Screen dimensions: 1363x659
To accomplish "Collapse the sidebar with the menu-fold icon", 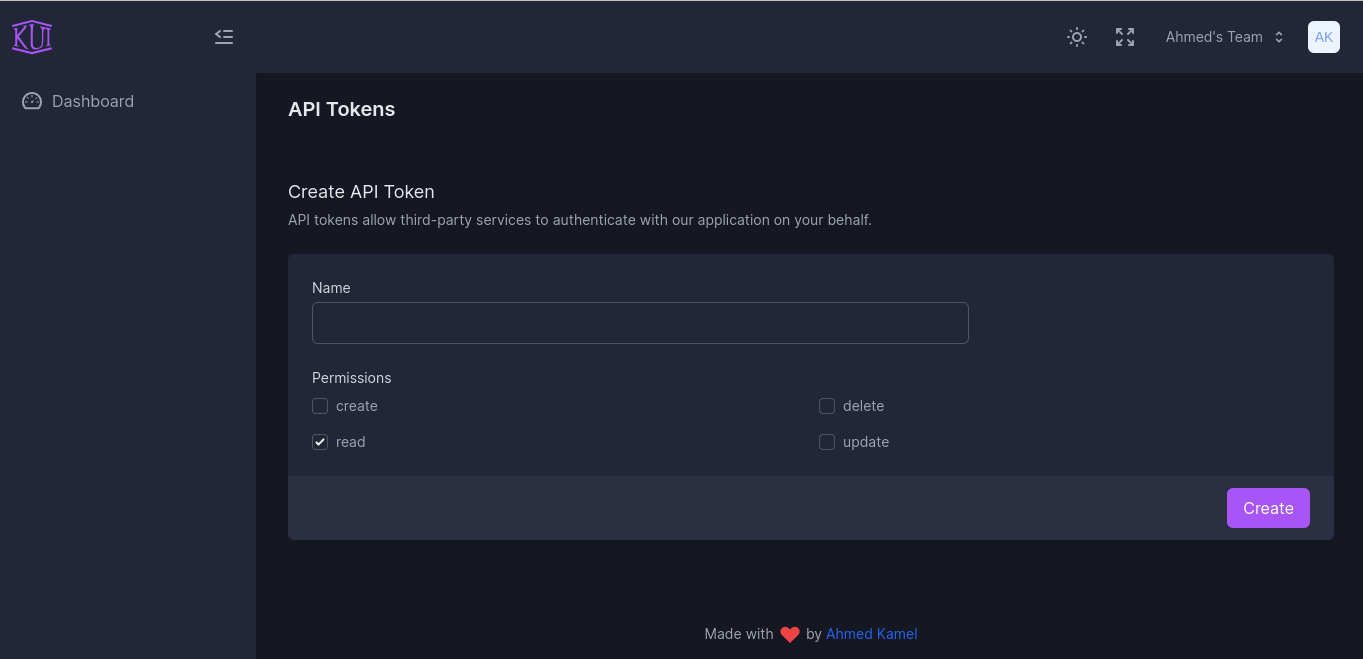I will [224, 37].
